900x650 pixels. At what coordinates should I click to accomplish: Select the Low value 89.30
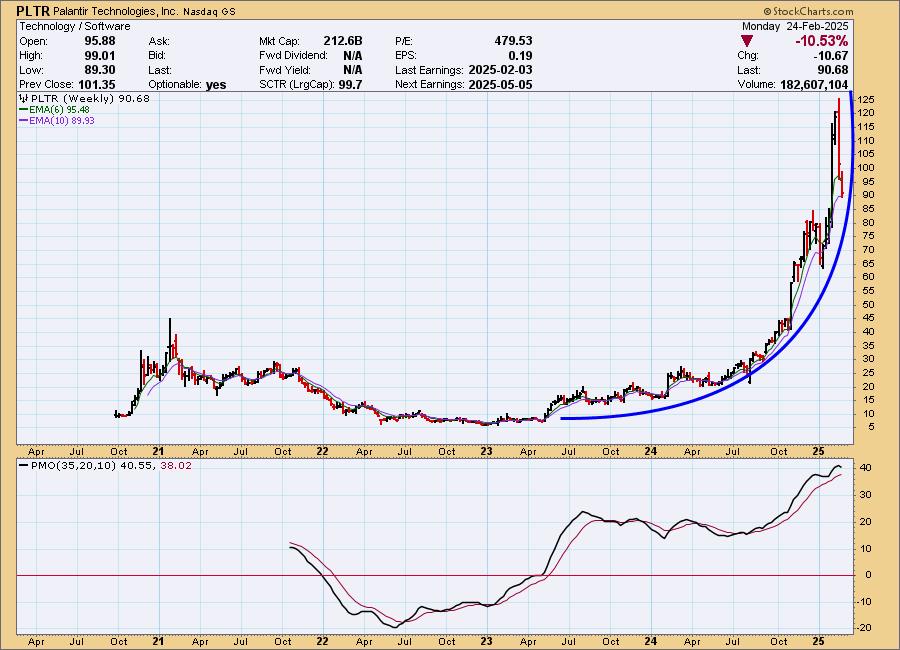pos(100,70)
